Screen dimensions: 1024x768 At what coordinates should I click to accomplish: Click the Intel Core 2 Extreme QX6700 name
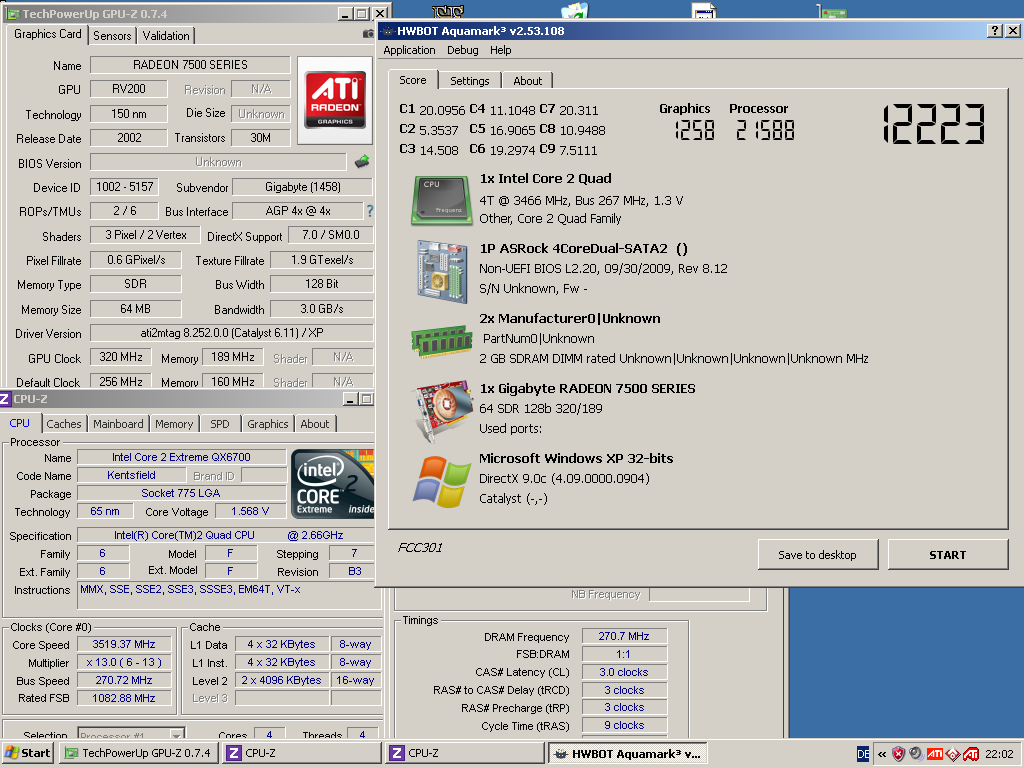coord(181,457)
